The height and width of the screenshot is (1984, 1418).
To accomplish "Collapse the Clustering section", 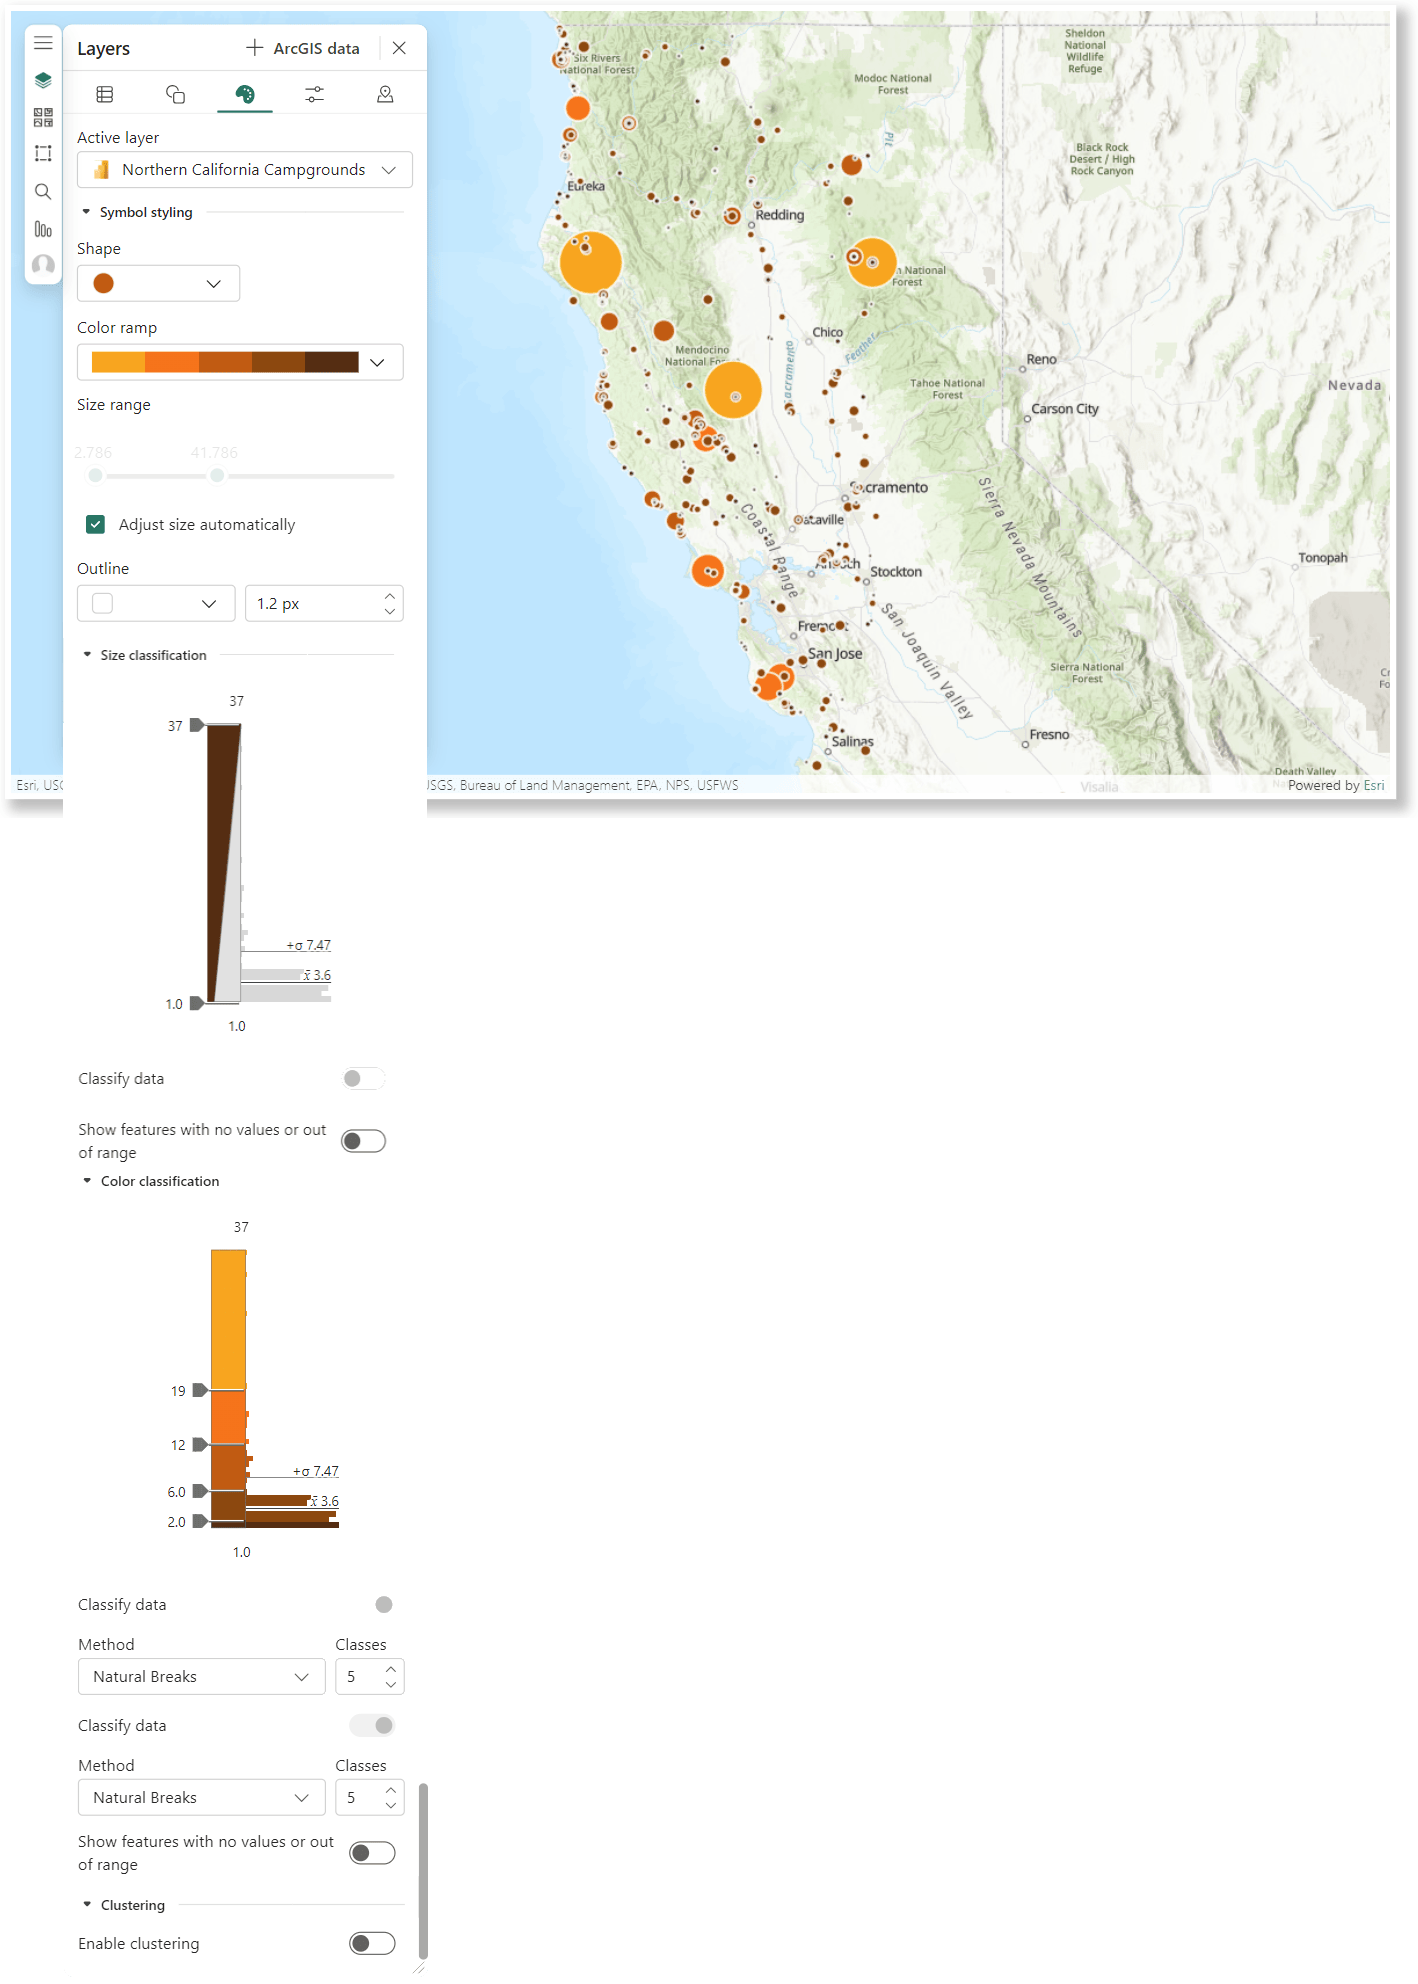I will (x=87, y=1905).
